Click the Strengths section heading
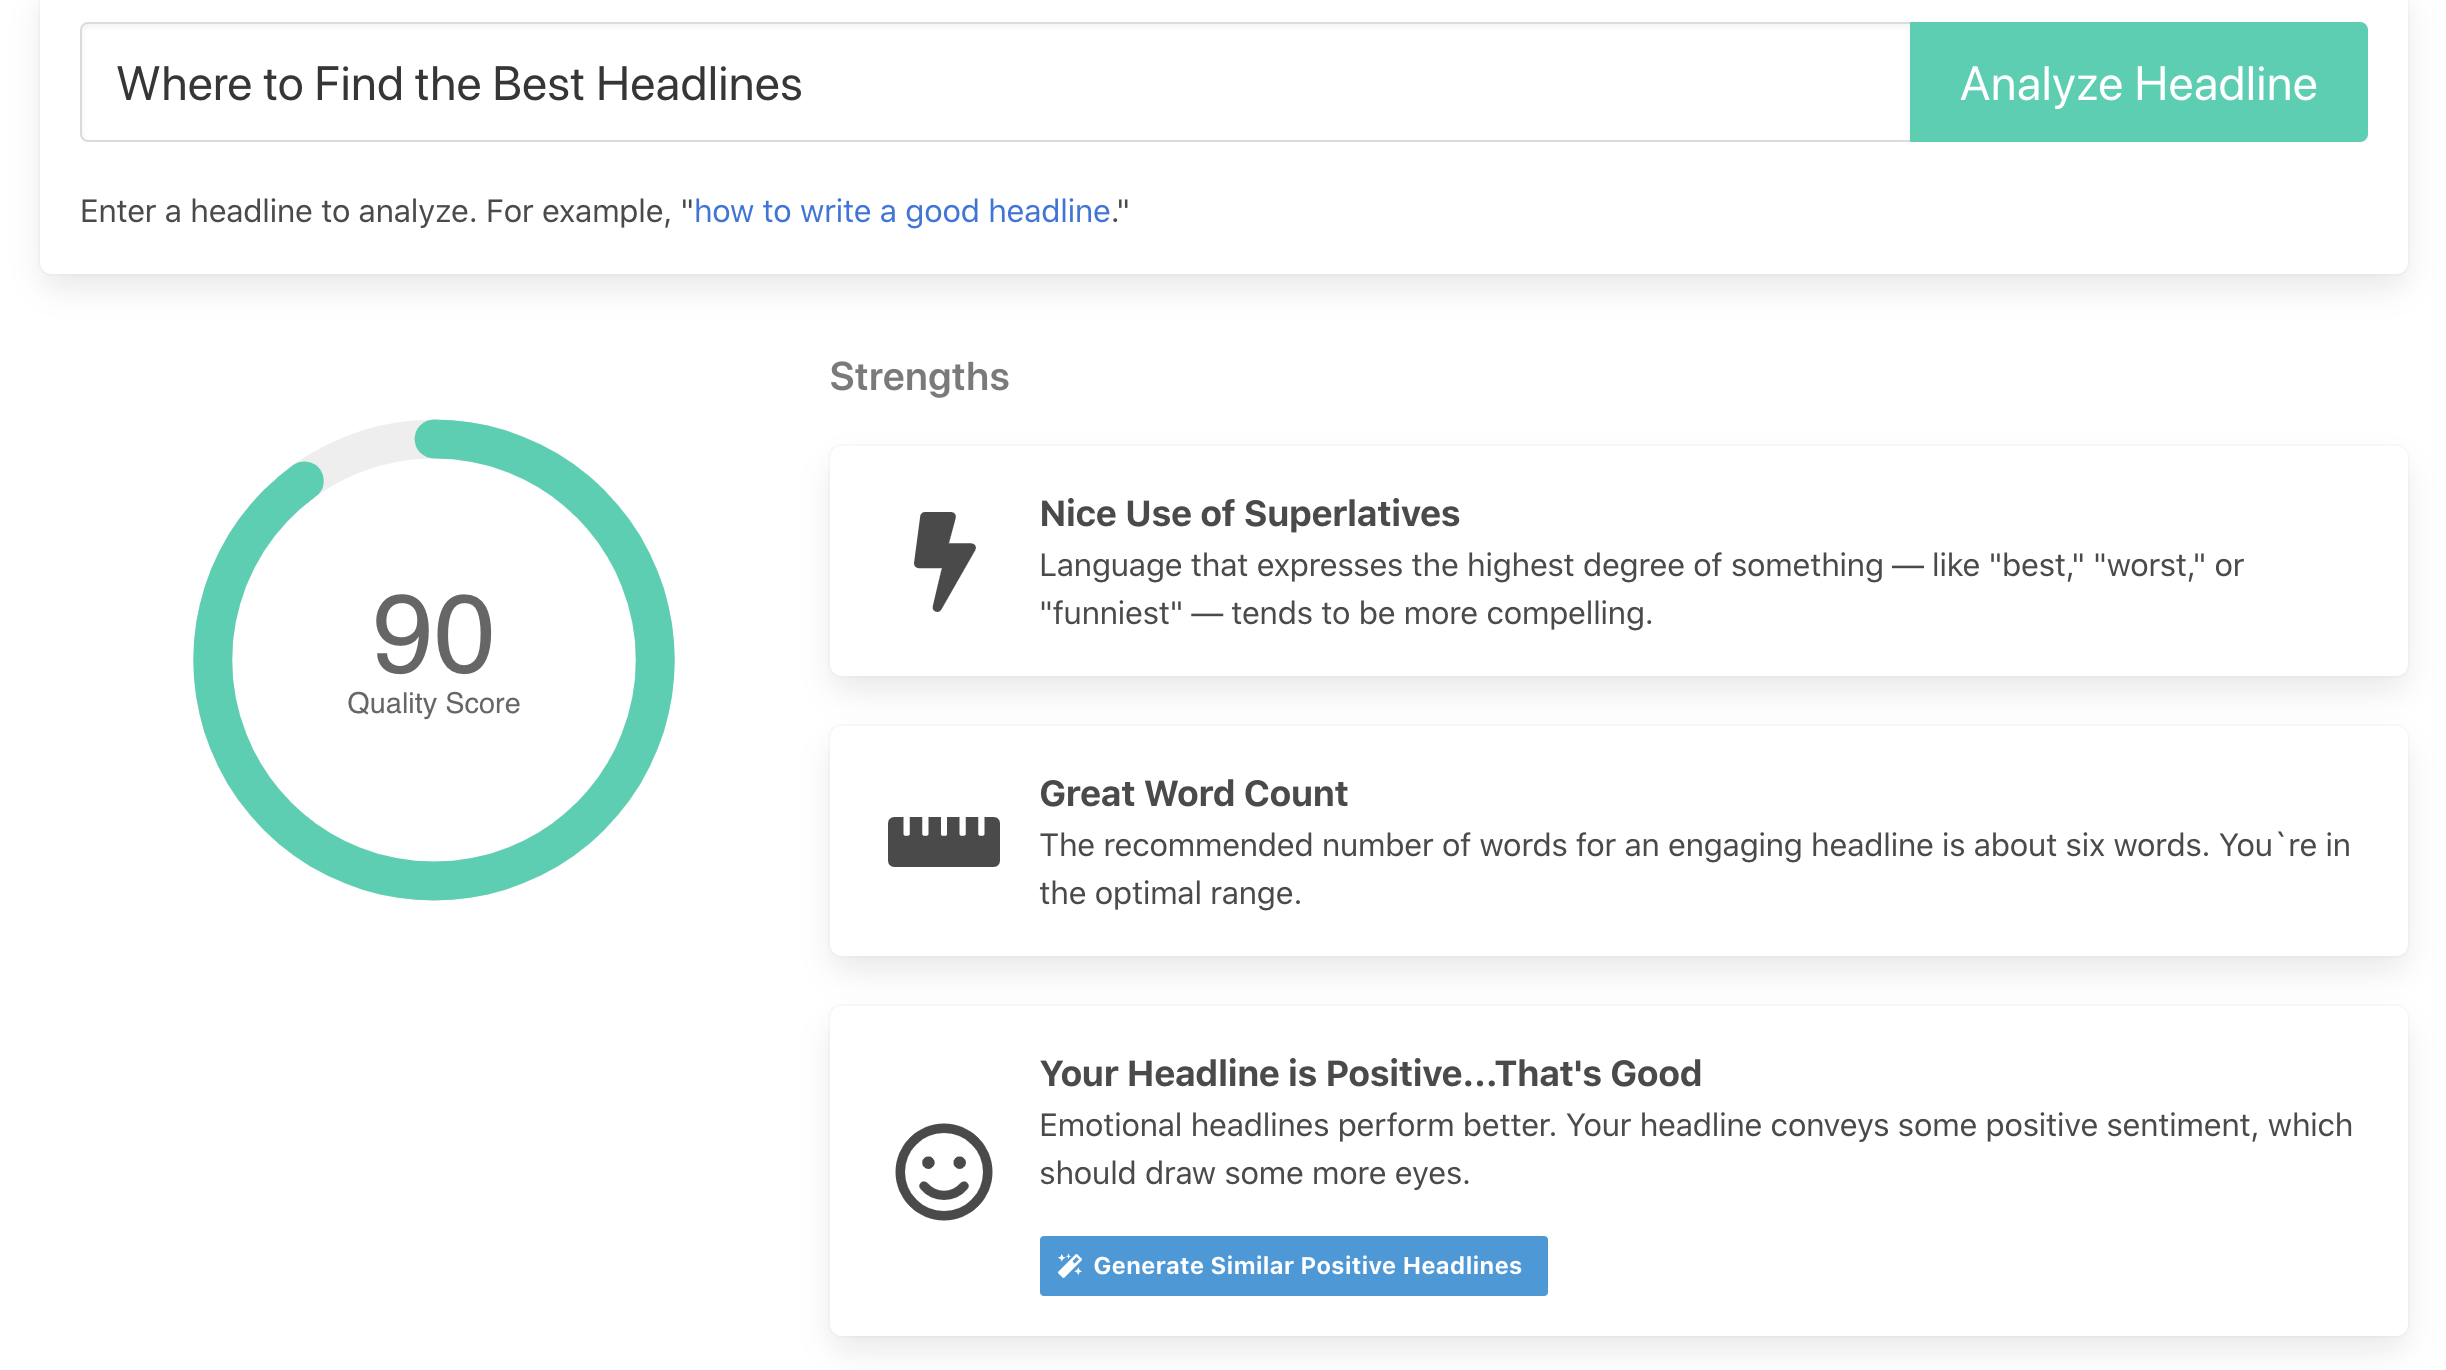 click(919, 377)
